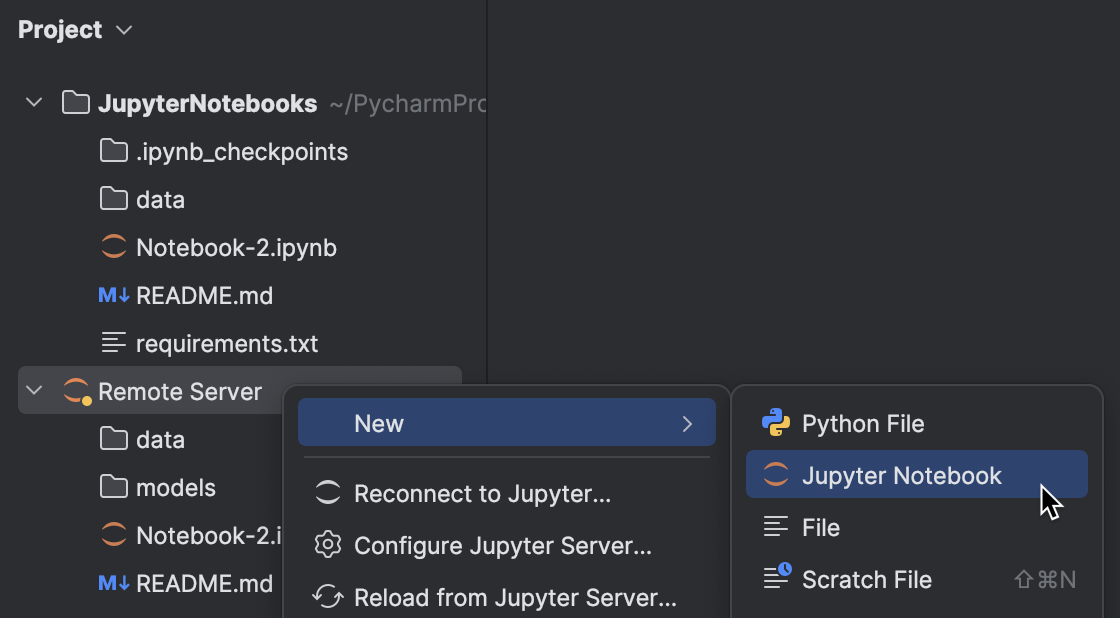1120x618 pixels.
Task: Click the Python logo icon in the New submenu
Action: click(x=776, y=423)
